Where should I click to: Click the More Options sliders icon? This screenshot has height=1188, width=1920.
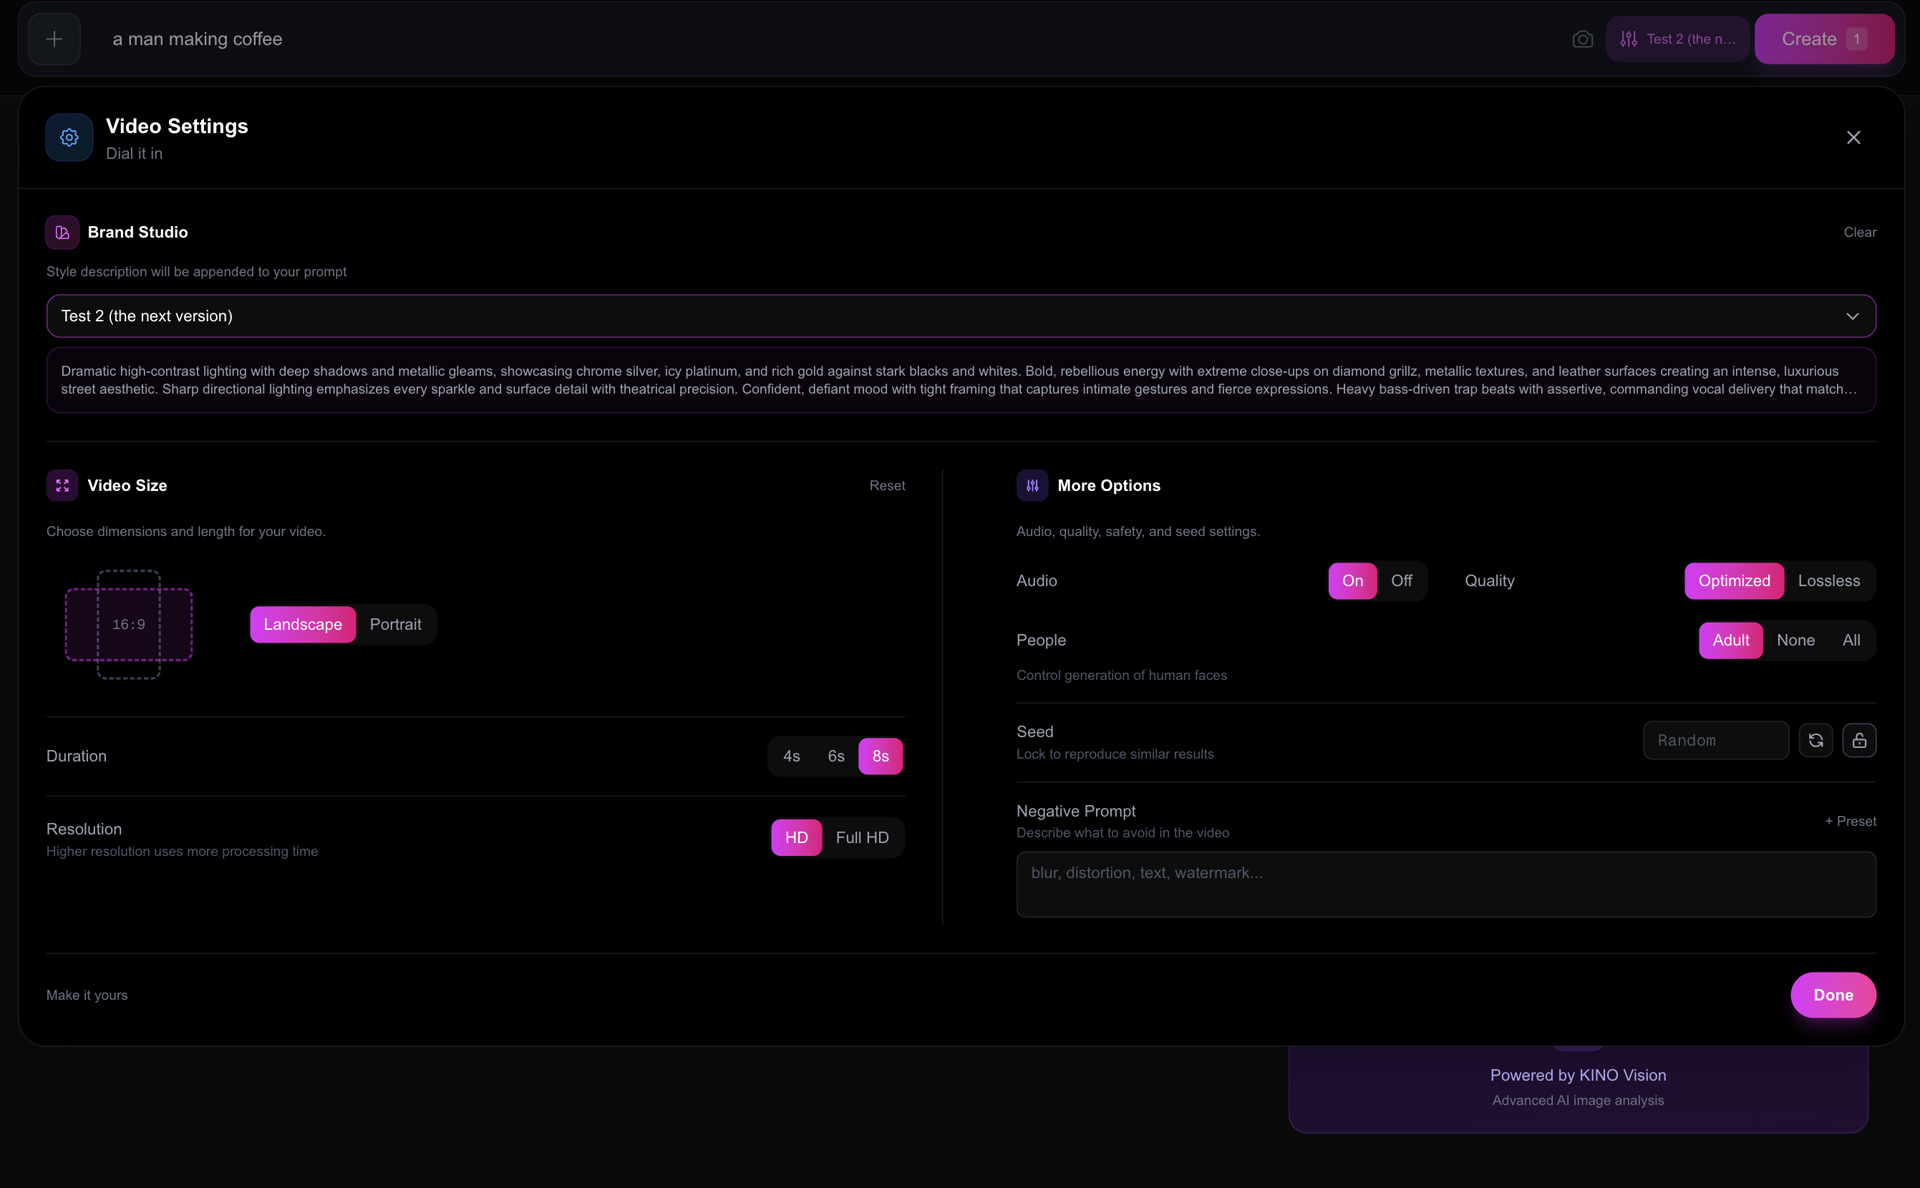point(1032,485)
